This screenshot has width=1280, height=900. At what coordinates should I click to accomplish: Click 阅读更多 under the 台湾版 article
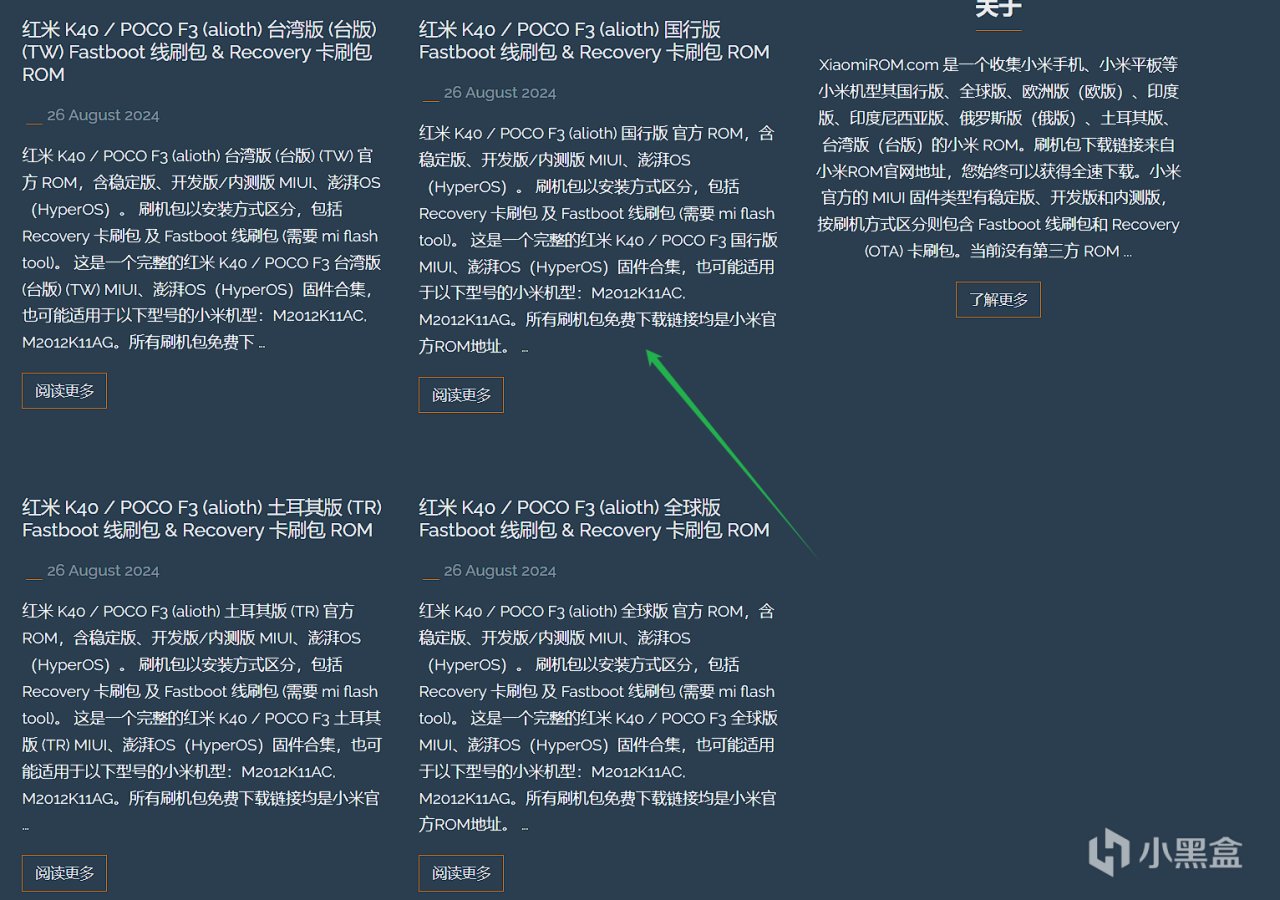click(64, 391)
